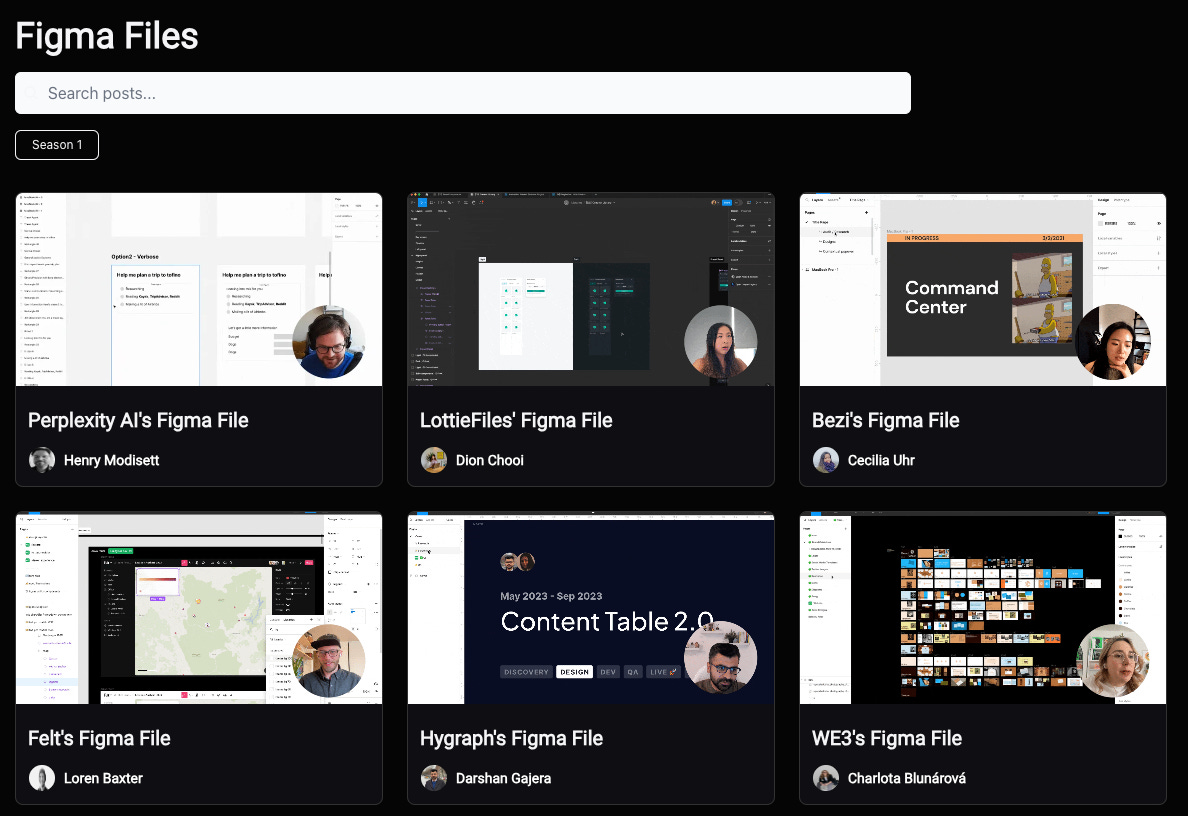The image size is (1188, 816).
Task: Open Hygraph's Figma File post
Action: point(511,738)
